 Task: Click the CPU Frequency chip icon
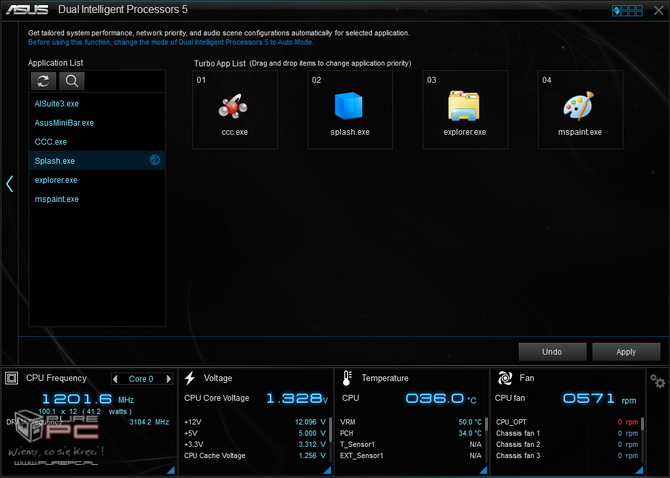coord(12,378)
